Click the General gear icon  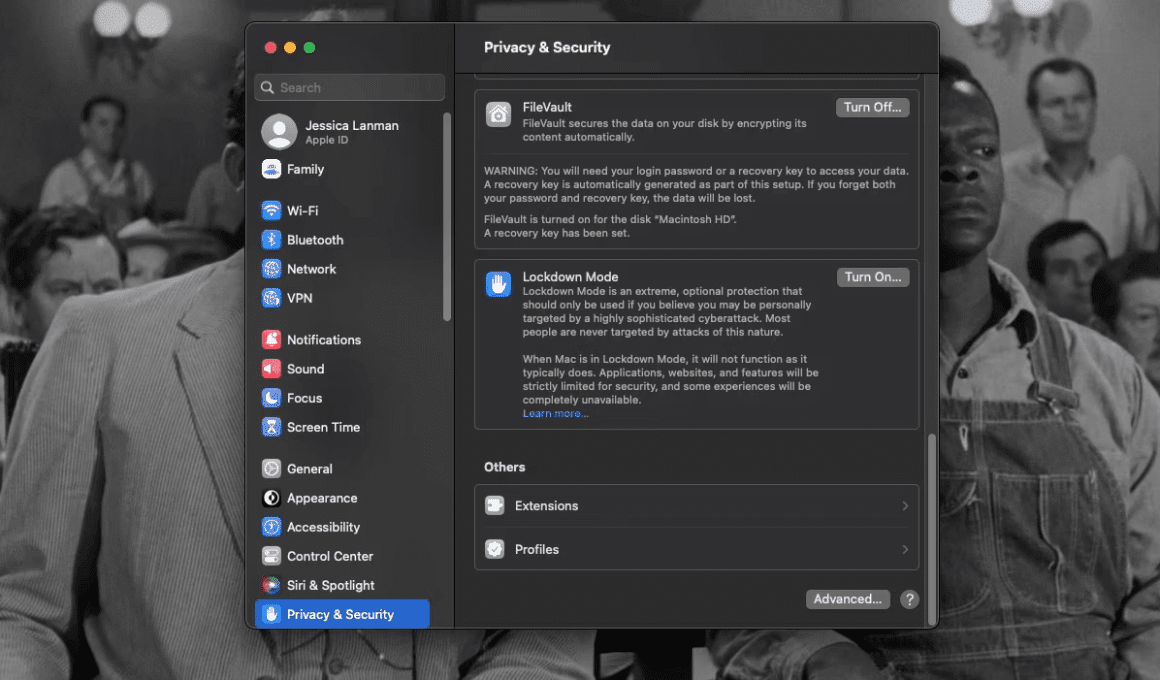click(272, 468)
